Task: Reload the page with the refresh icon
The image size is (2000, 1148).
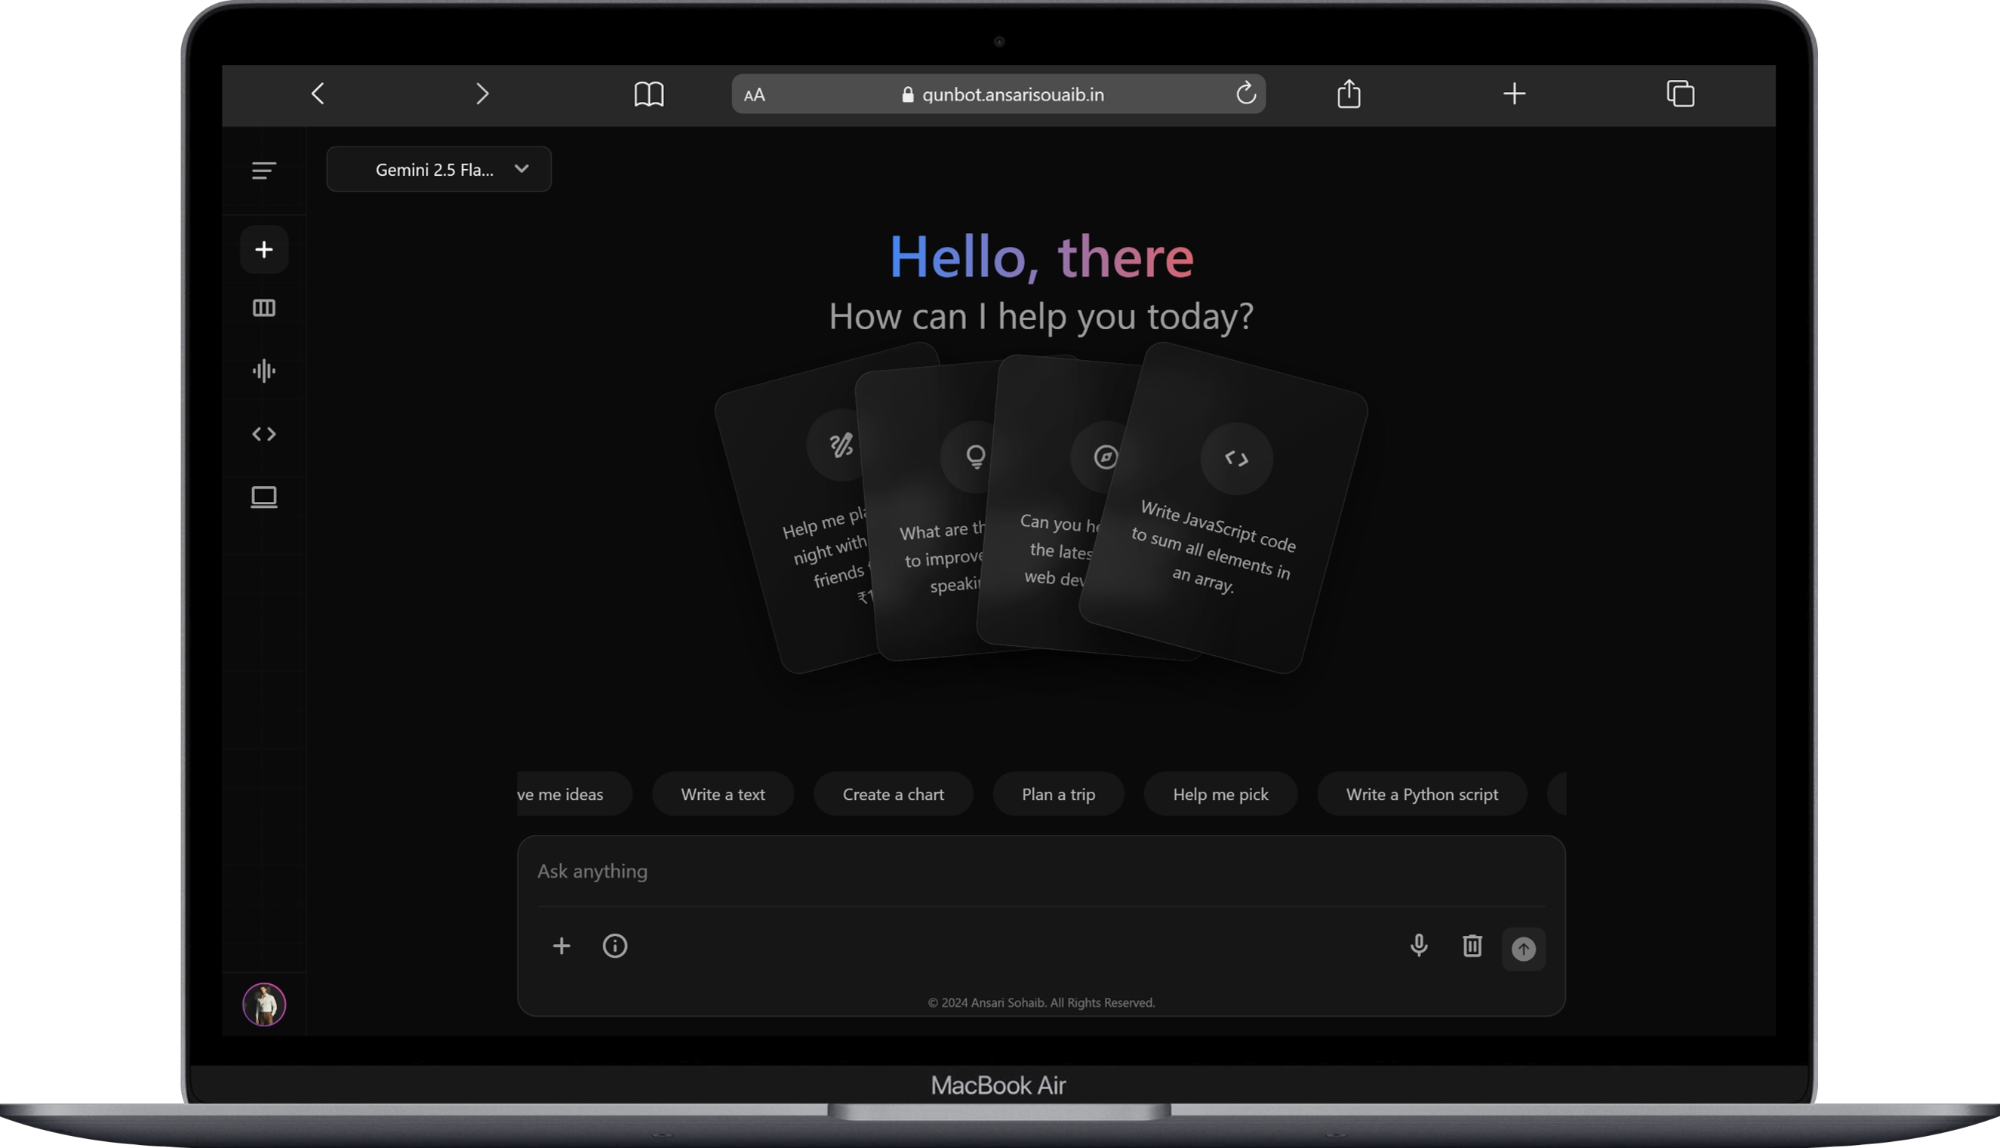Action: (1246, 93)
